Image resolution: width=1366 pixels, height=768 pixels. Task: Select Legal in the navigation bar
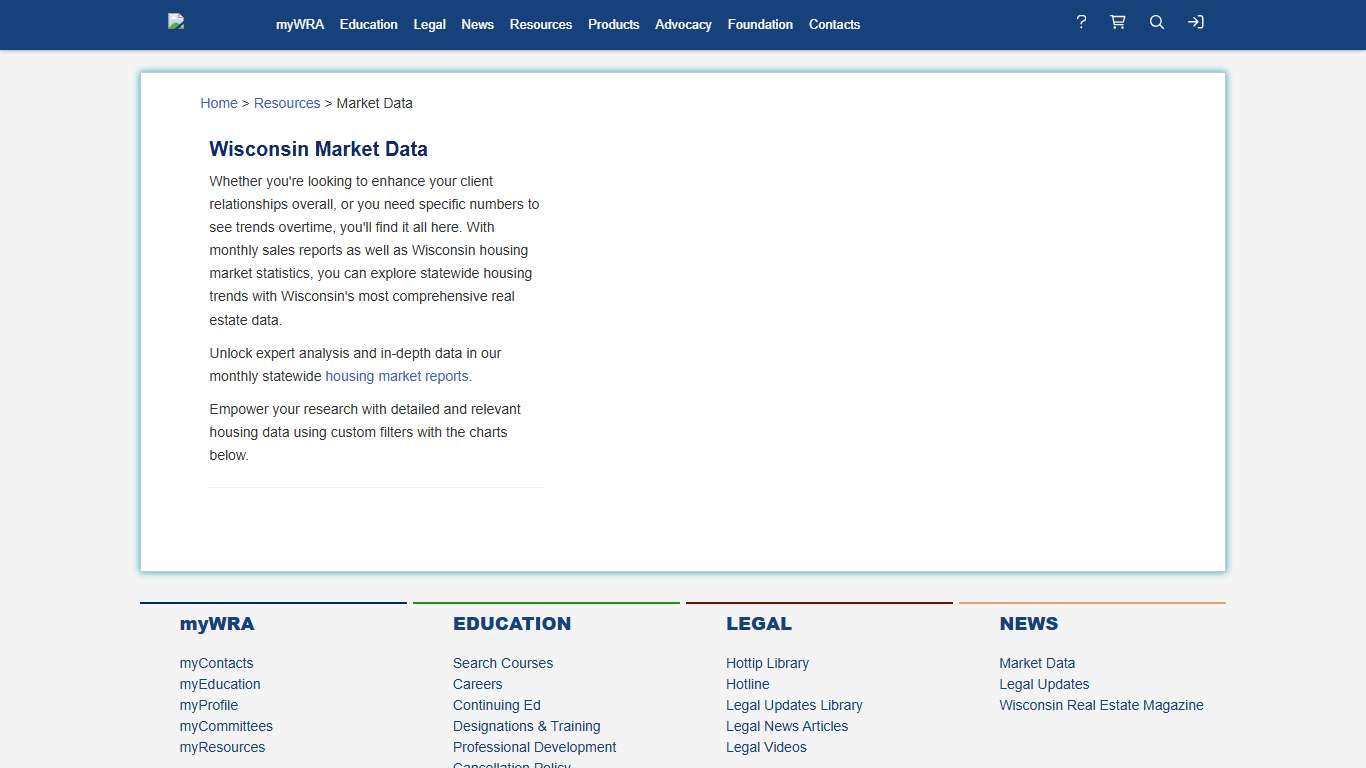429,24
